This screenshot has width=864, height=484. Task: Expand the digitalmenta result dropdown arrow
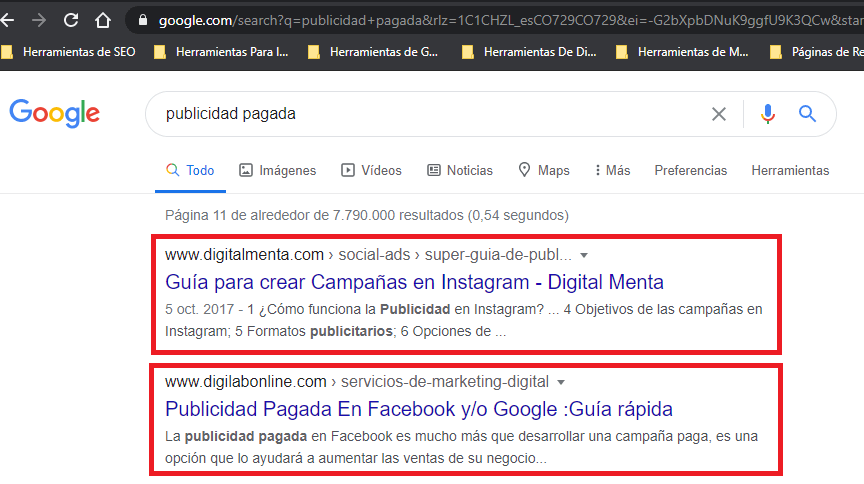coord(584,255)
